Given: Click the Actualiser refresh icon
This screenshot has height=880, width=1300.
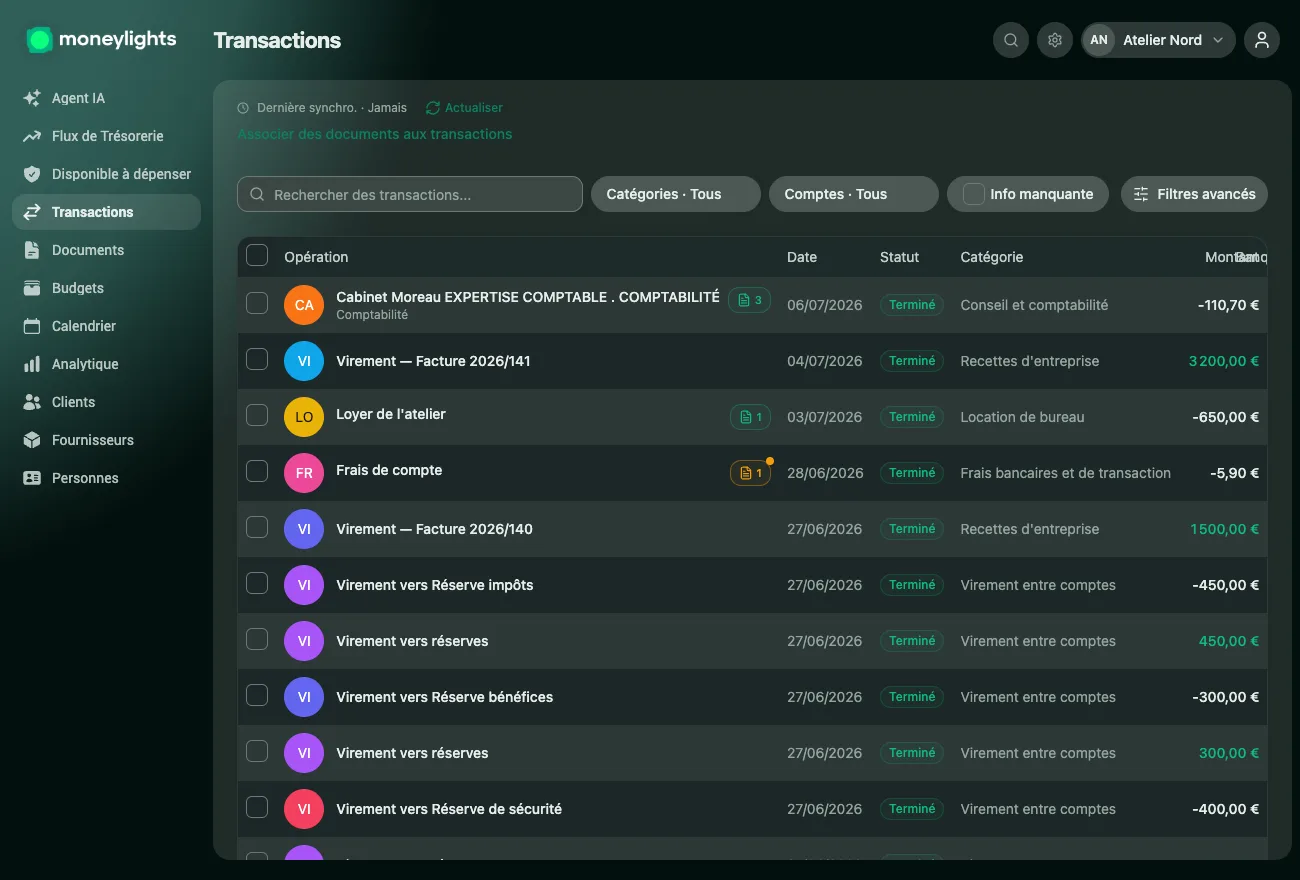Looking at the screenshot, I should [433, 107].
